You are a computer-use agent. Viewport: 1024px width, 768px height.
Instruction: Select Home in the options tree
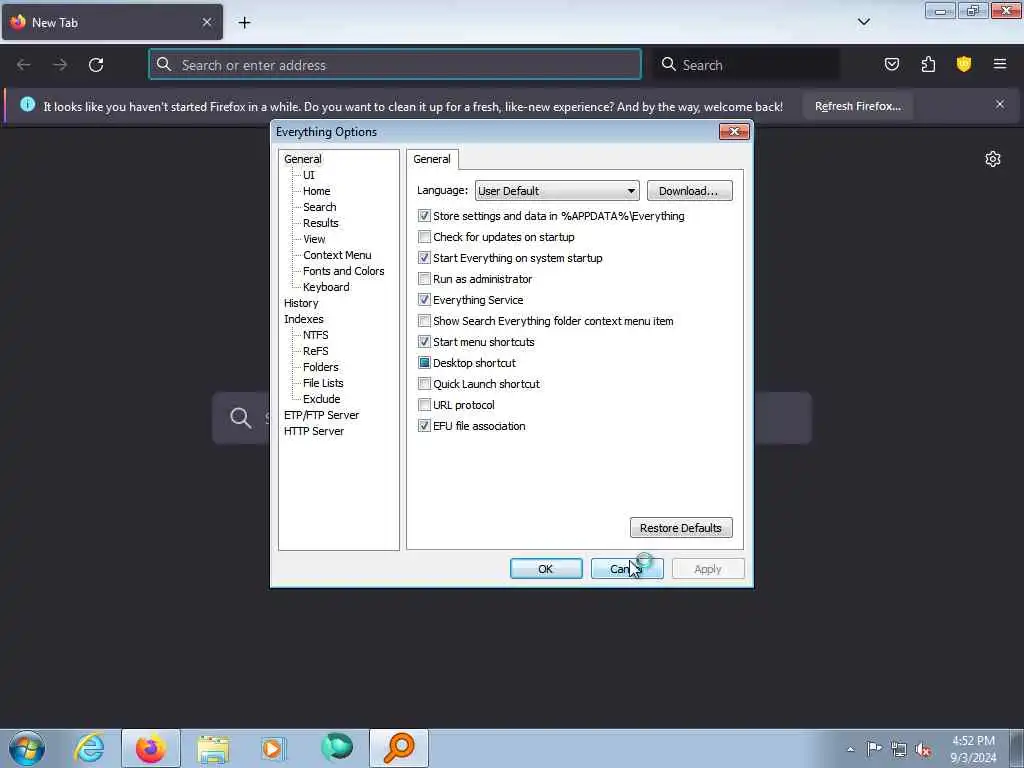(317, 191)
